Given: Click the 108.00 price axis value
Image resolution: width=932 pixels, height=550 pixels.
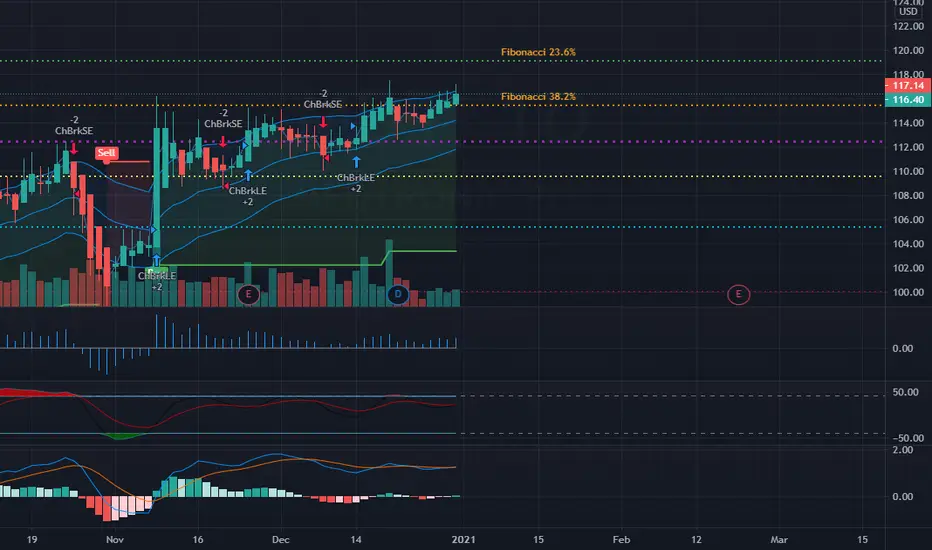Looking at the screenshot, I should point(908,196).
